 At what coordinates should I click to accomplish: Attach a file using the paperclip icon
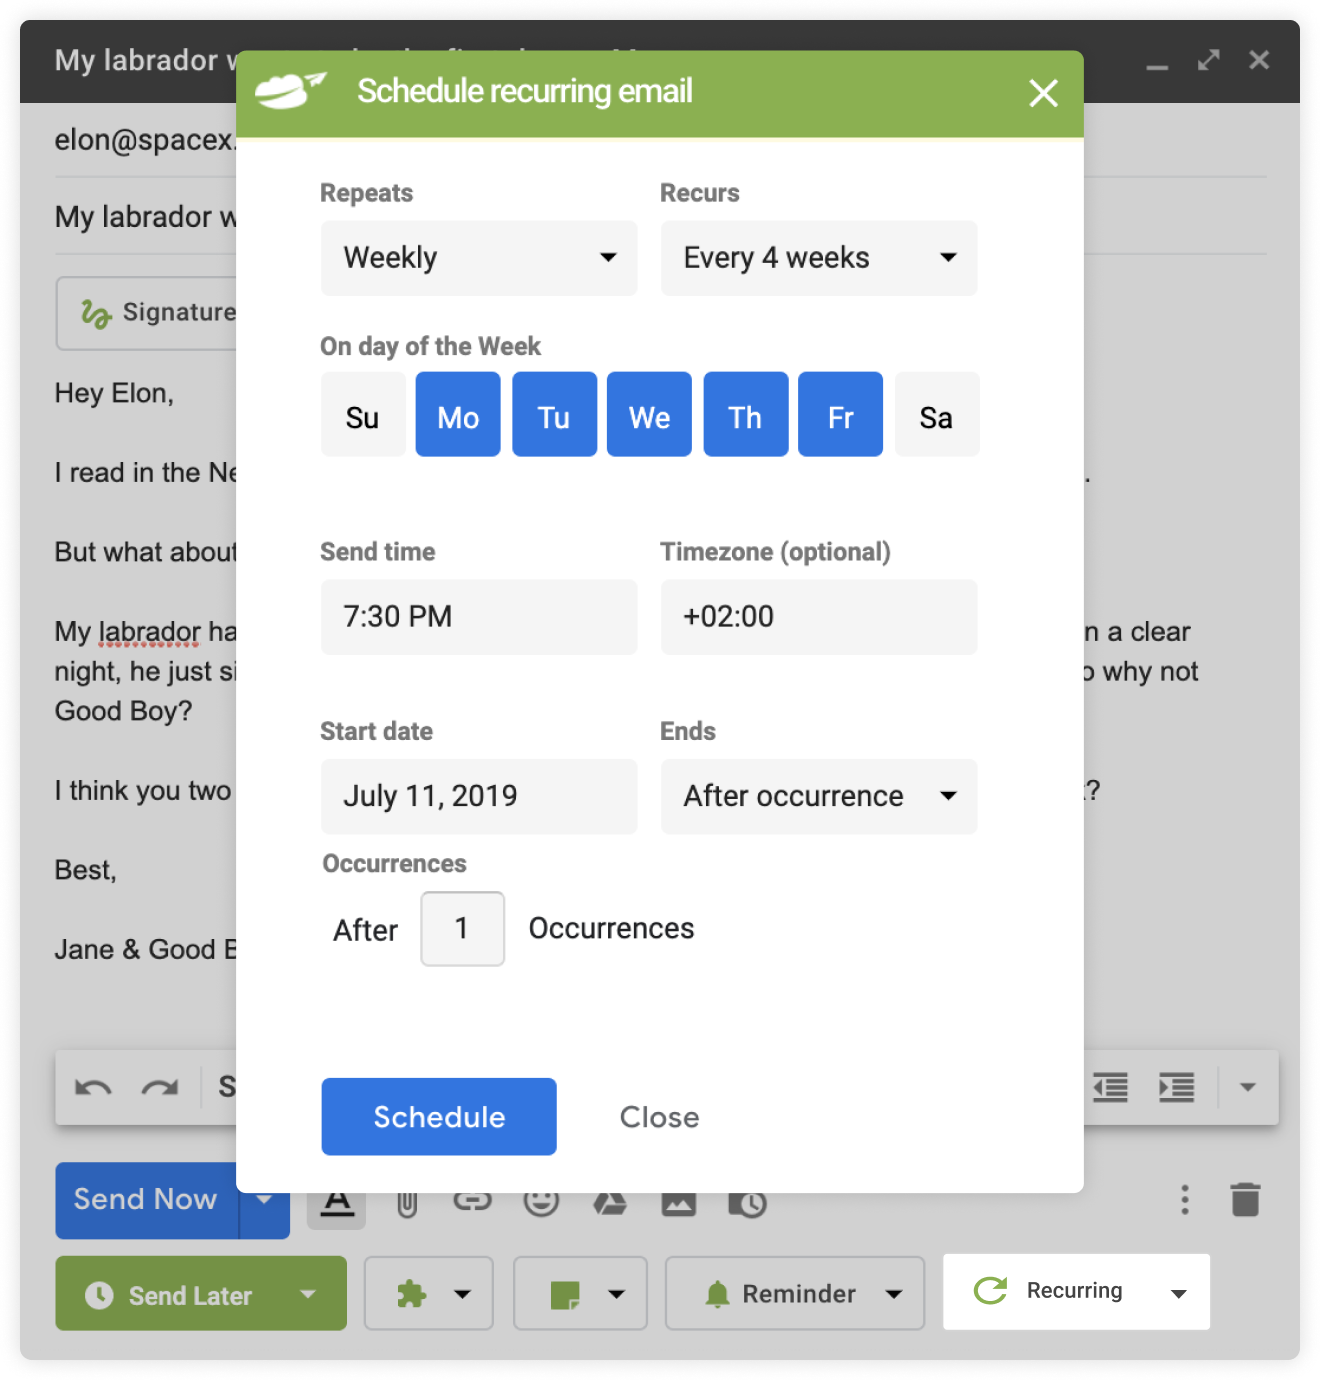tap(405, 1201)
